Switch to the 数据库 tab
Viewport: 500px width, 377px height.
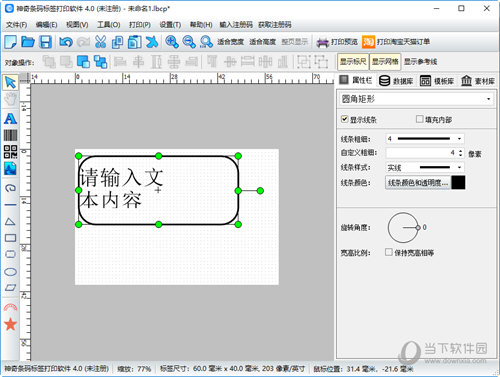396,81
